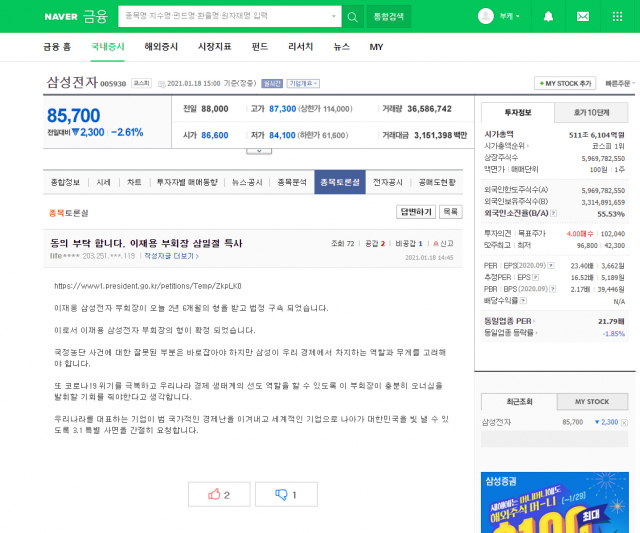Image resolution: width=640 pixels, height=533 pixels.
Task: Switch to 차트 tab
Action: [134, 182]
